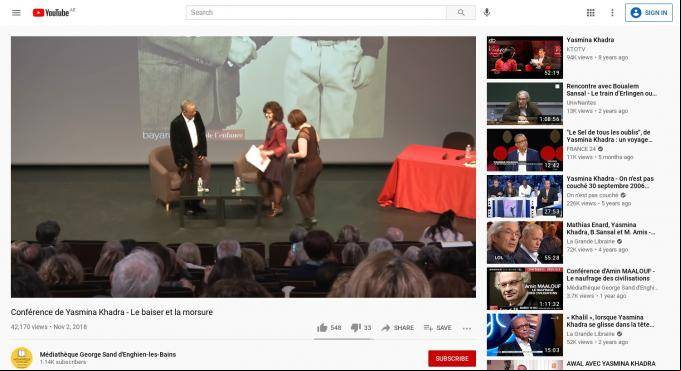Start voice search with microphone icon
Image resolution: width=681 pixels, height=371 pixels.
[x=487, y=13]
